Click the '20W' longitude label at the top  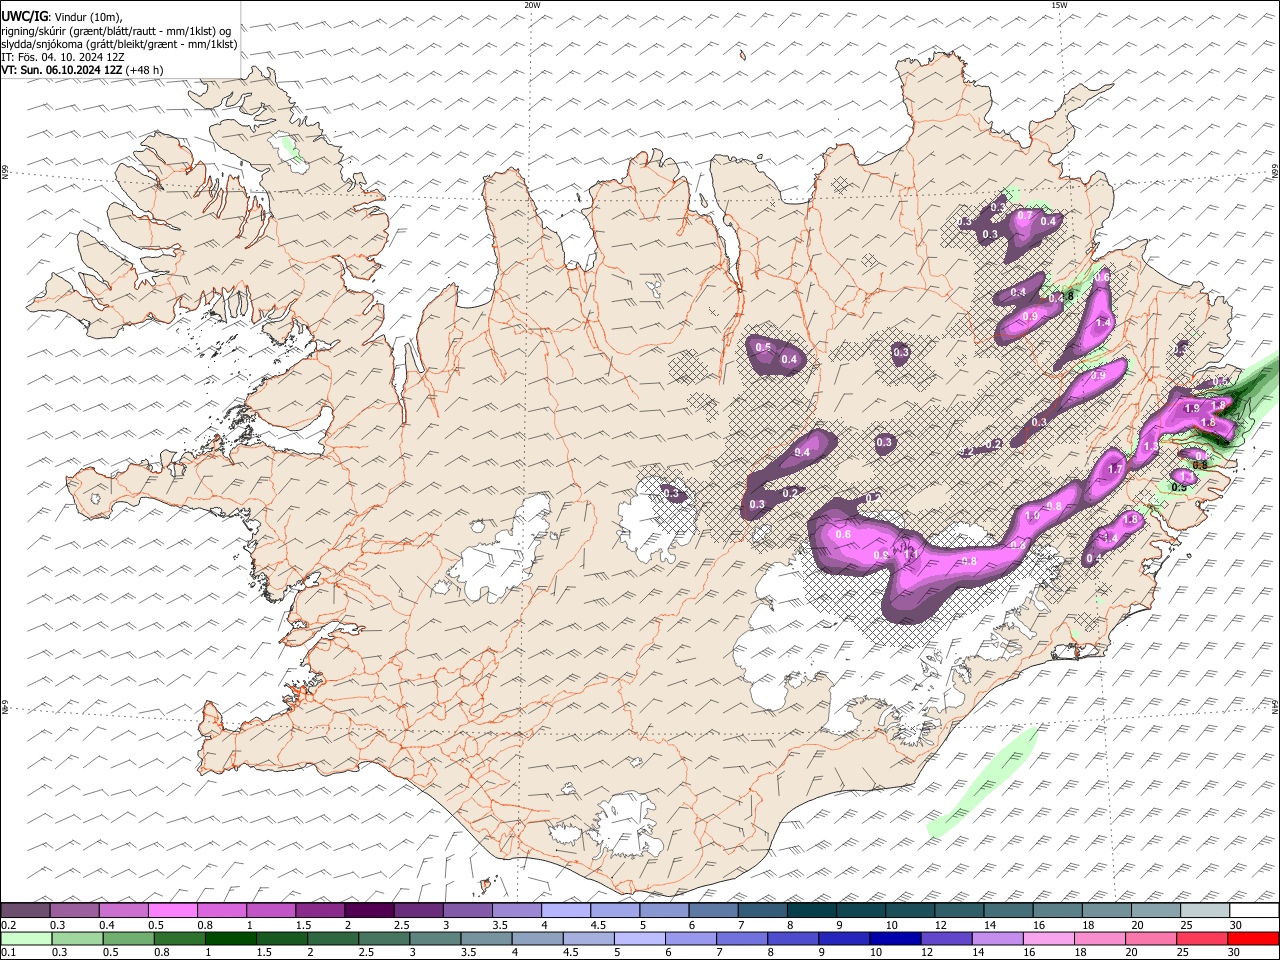tap(532, 5)
